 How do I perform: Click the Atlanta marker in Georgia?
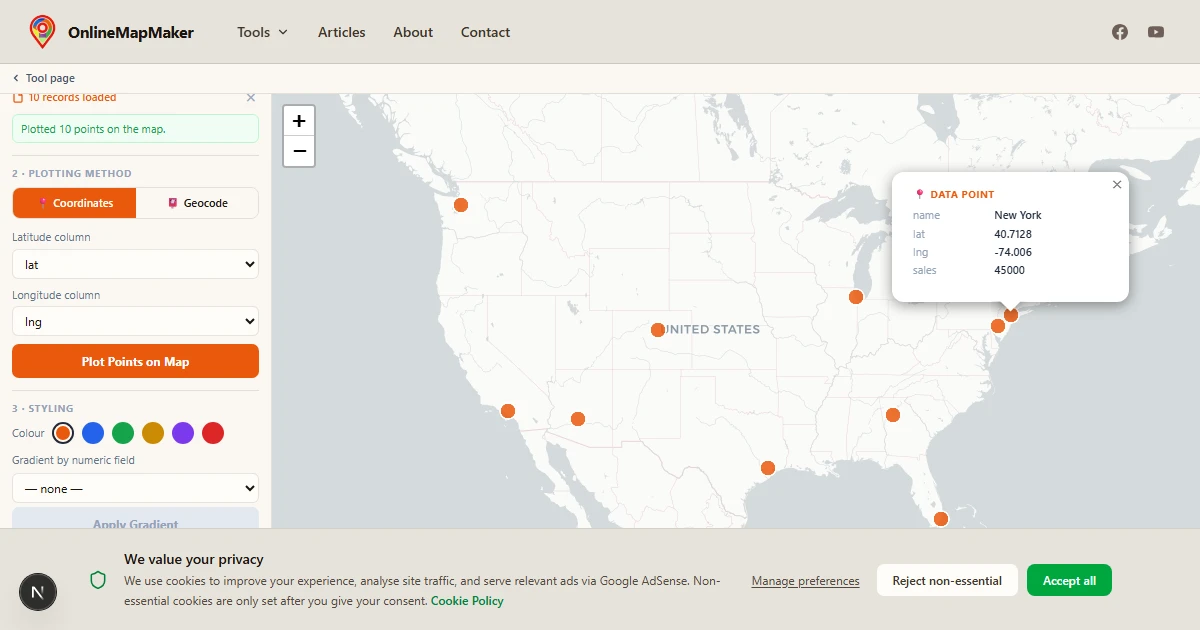(893, 415)
